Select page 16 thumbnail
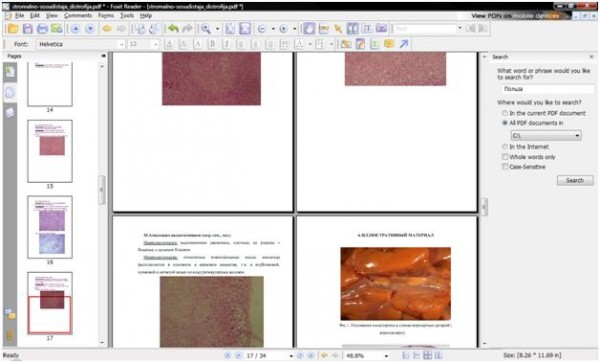Viewport: 600px width, 363px height. [x=50, y=227]
